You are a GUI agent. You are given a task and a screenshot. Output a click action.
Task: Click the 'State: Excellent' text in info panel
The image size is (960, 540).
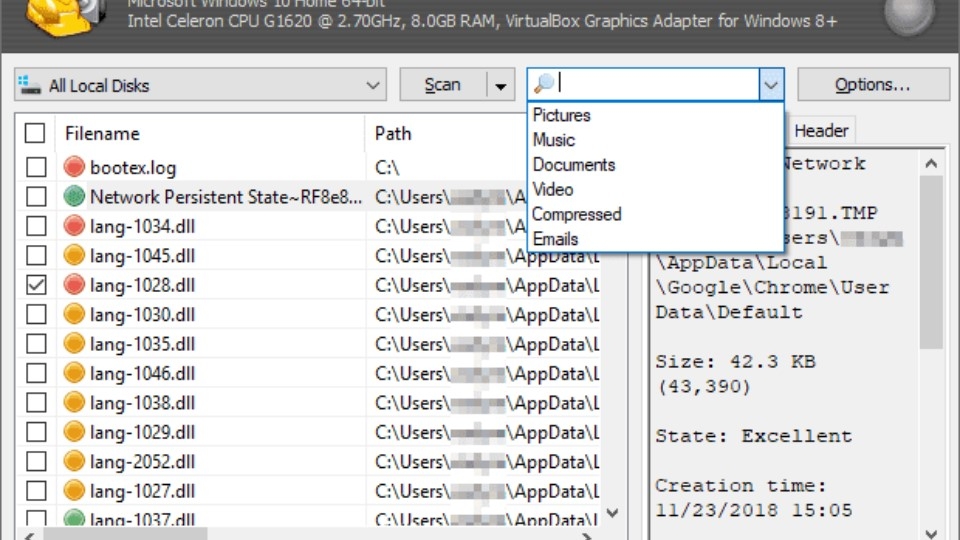point(753,436)
